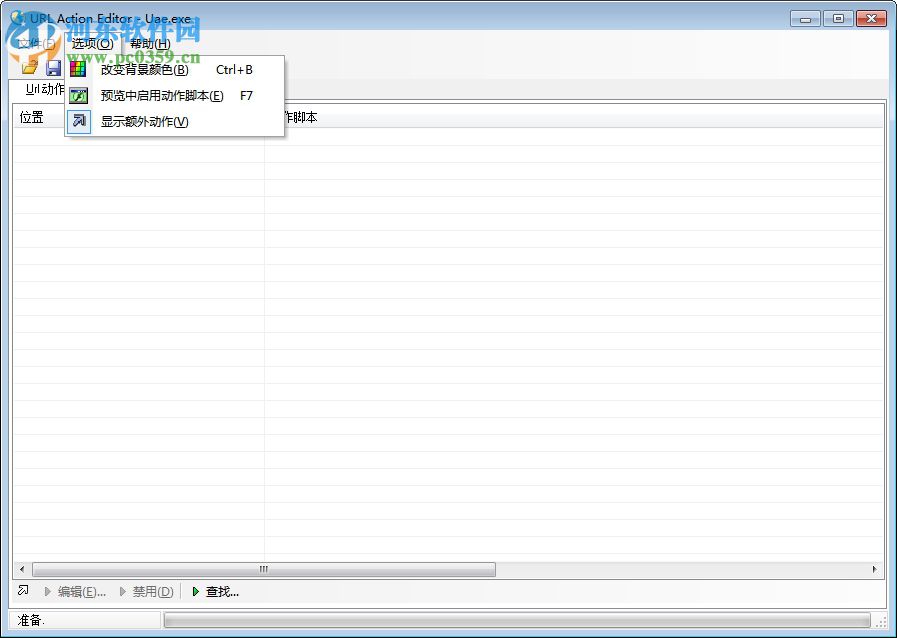Click the arrow icon beside 显示额外动作
This screenshot has height=638, width=897.
click(78, 121)
